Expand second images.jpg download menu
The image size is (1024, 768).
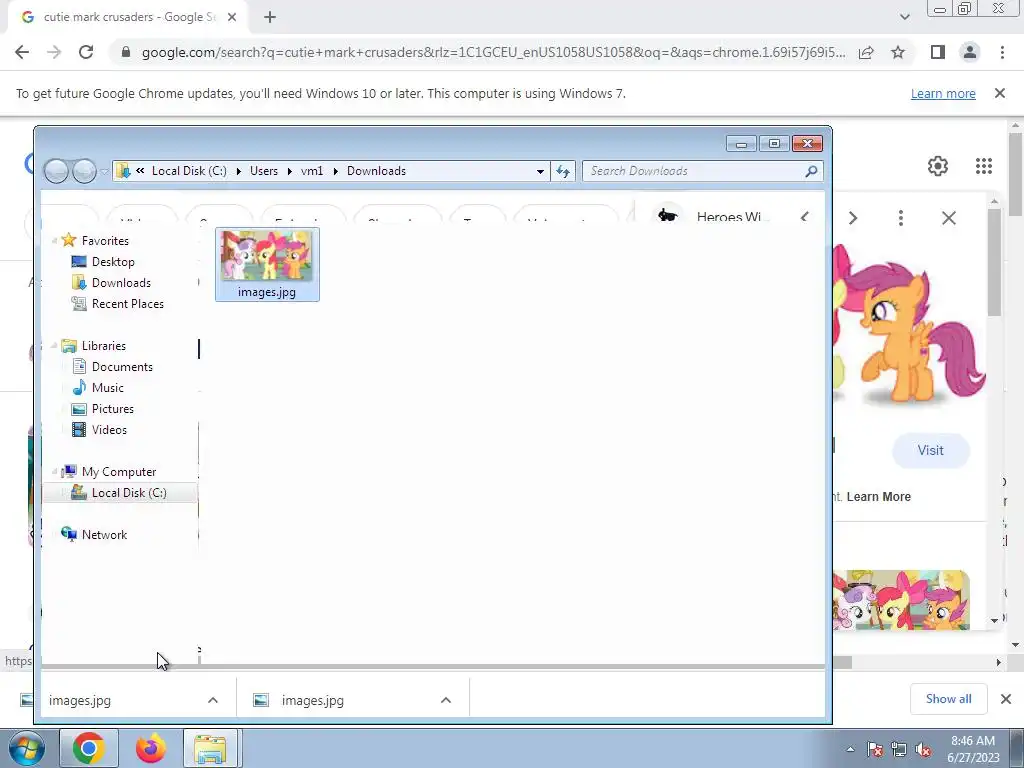coord(446,700)
